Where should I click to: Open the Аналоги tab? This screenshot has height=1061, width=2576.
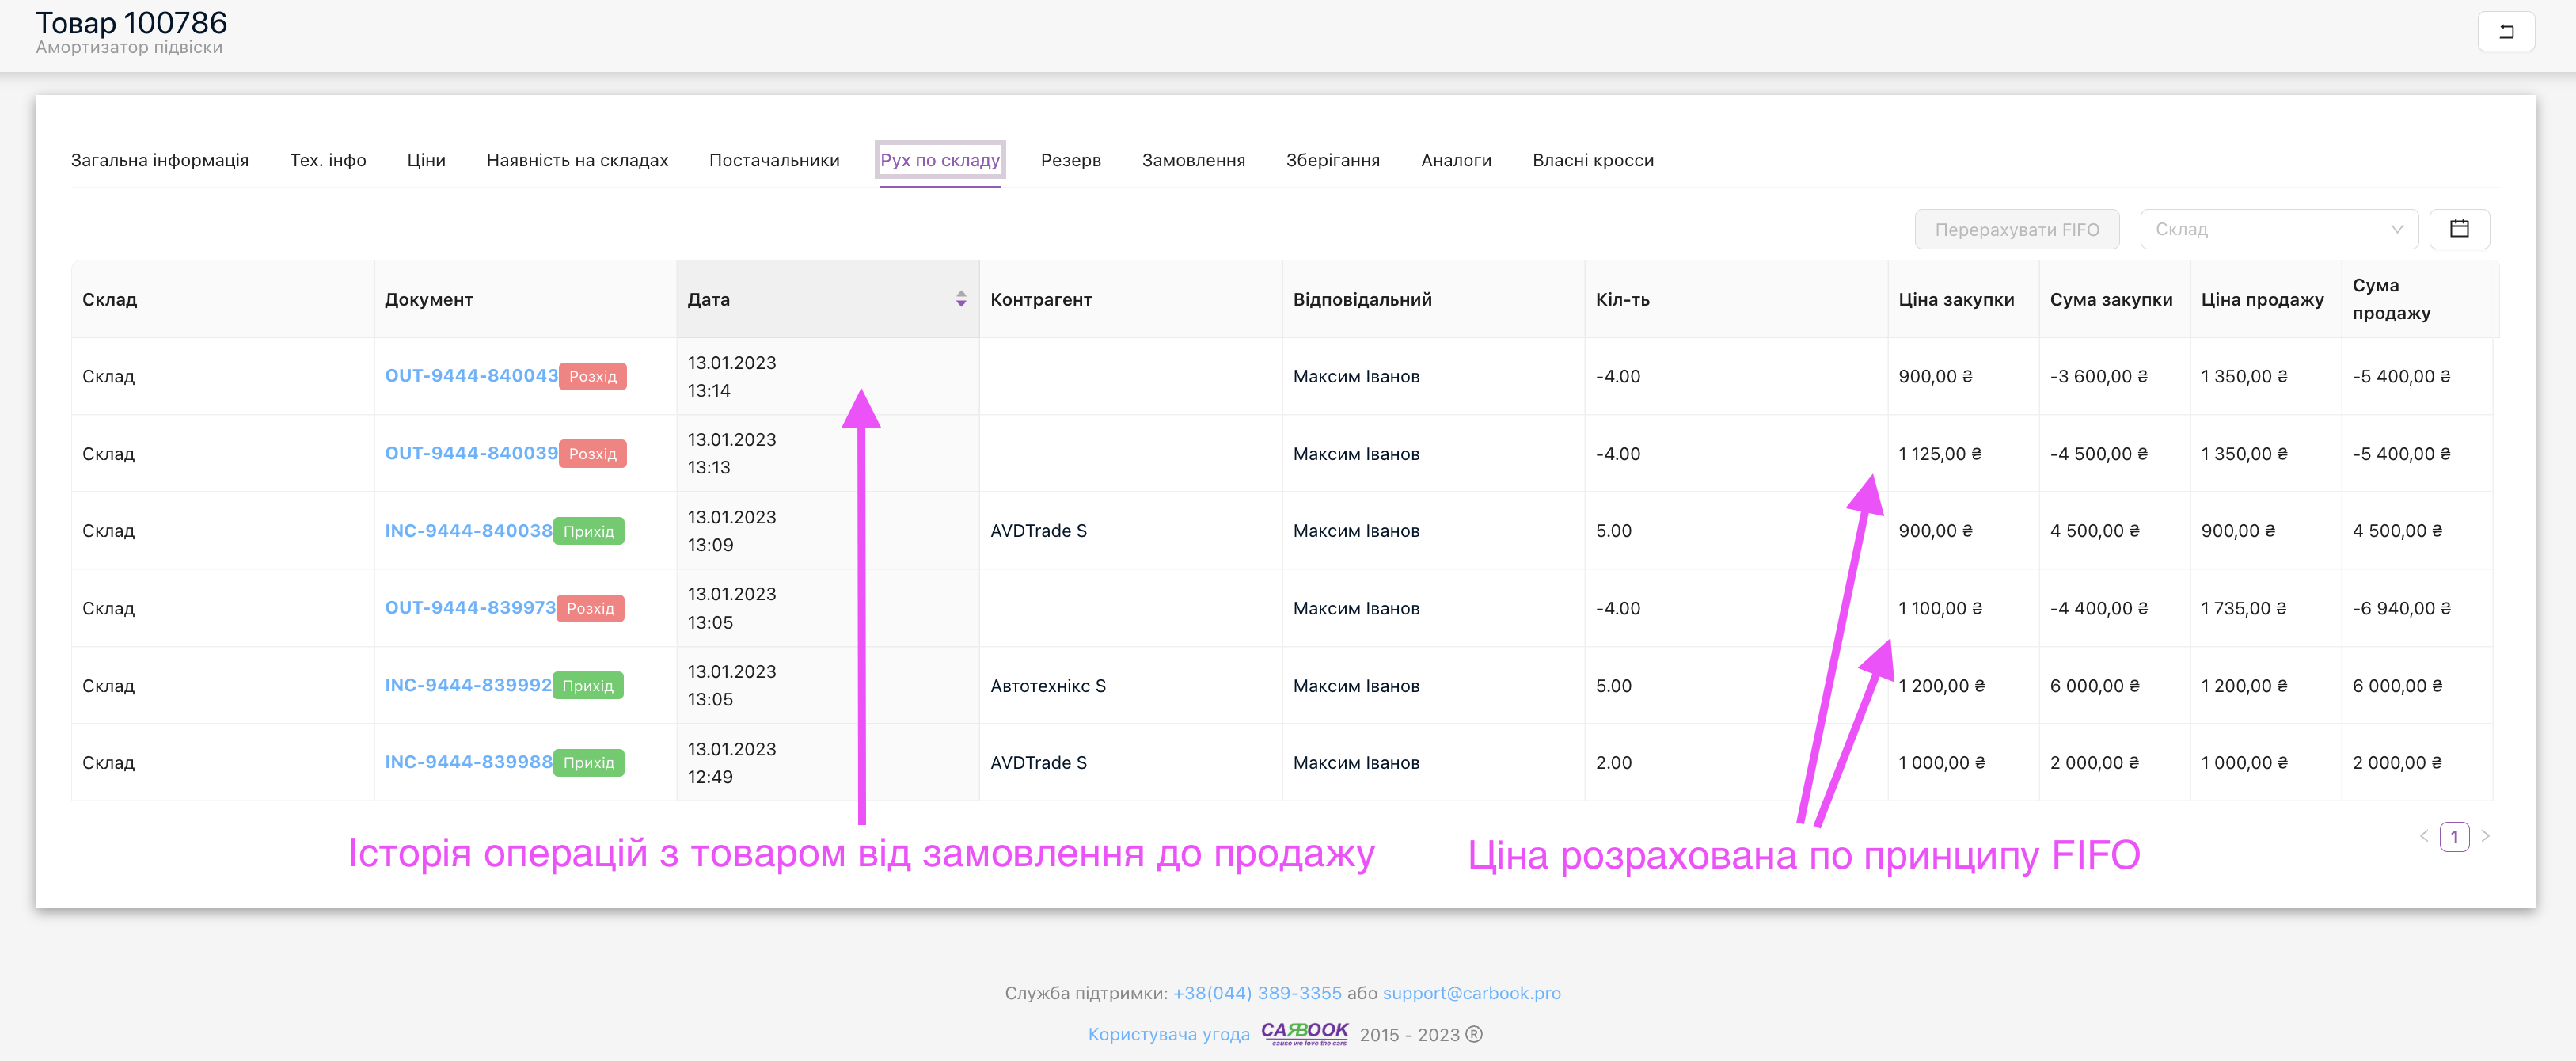click(x=1456, y=160)
